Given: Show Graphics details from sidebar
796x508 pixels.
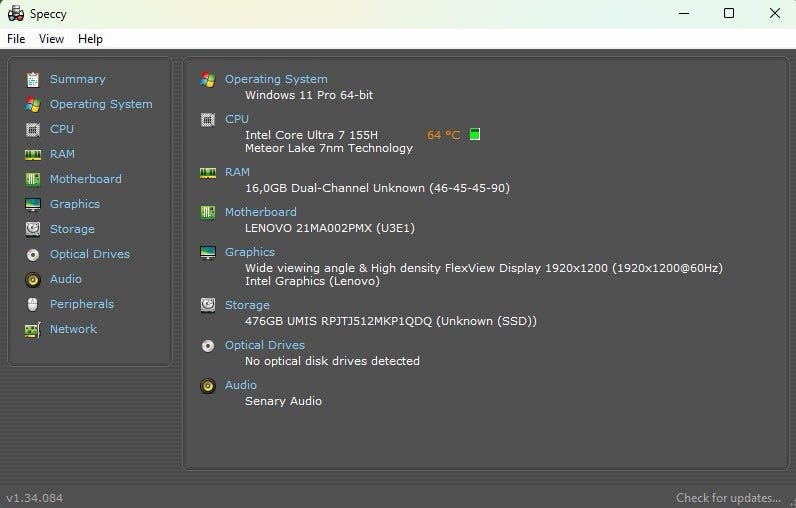Looking at the screenshot, I should (x=75, y=204).
